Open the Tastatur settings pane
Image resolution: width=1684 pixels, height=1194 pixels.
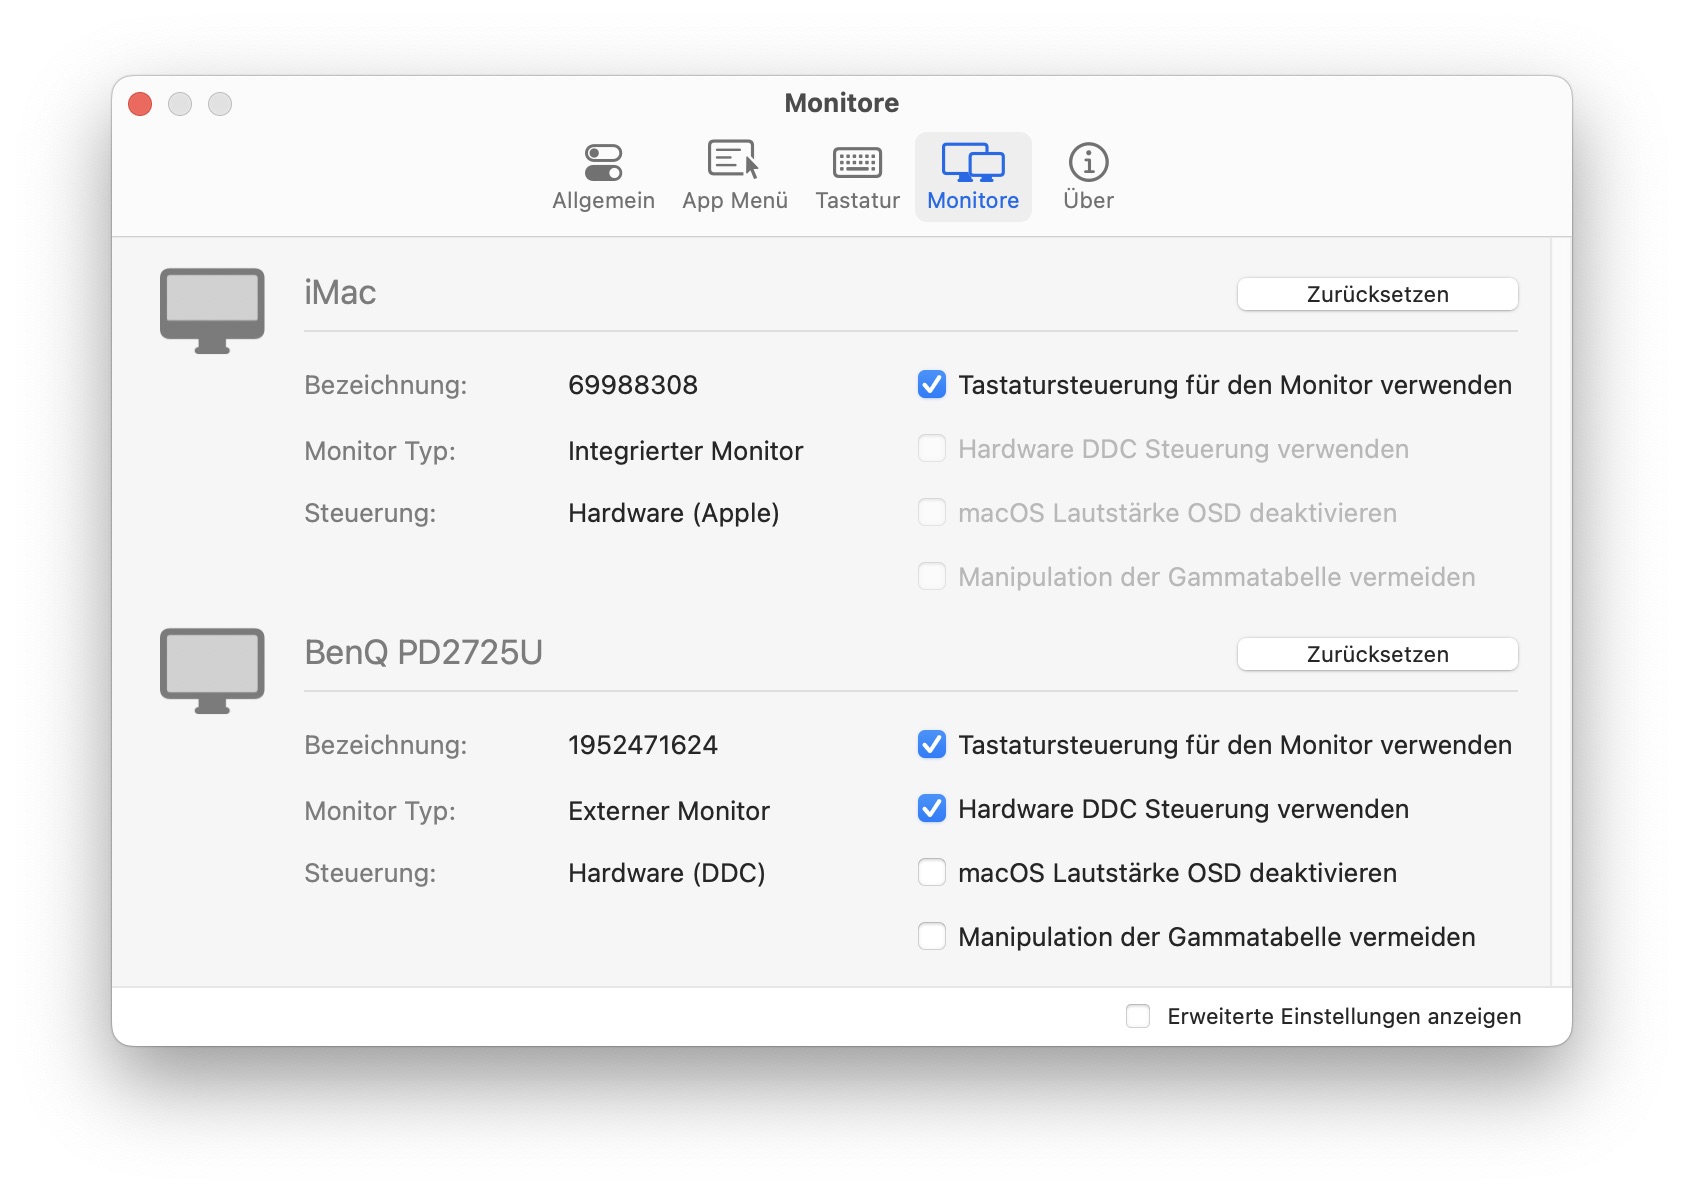(x=855, y=176)
